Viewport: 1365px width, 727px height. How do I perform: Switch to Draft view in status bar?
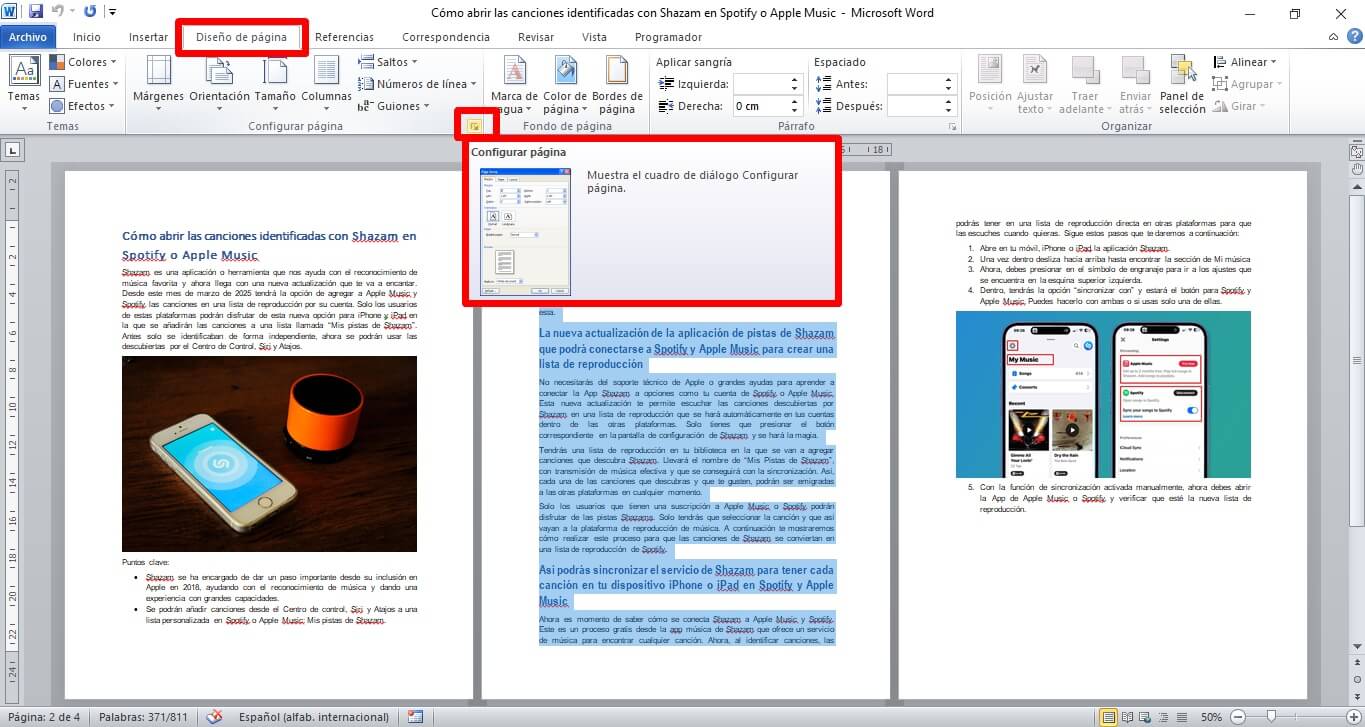pyautogui.click(x=1183, y=717)
